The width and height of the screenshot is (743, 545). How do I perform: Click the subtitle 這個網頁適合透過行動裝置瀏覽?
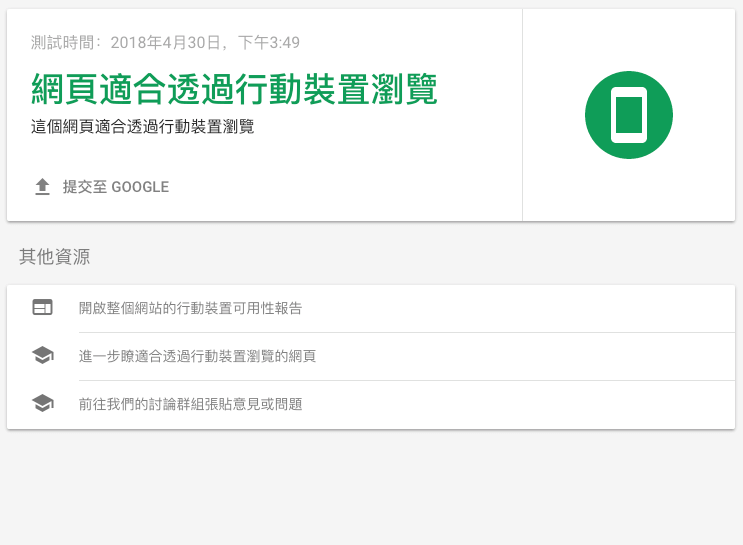coord(143,127)
